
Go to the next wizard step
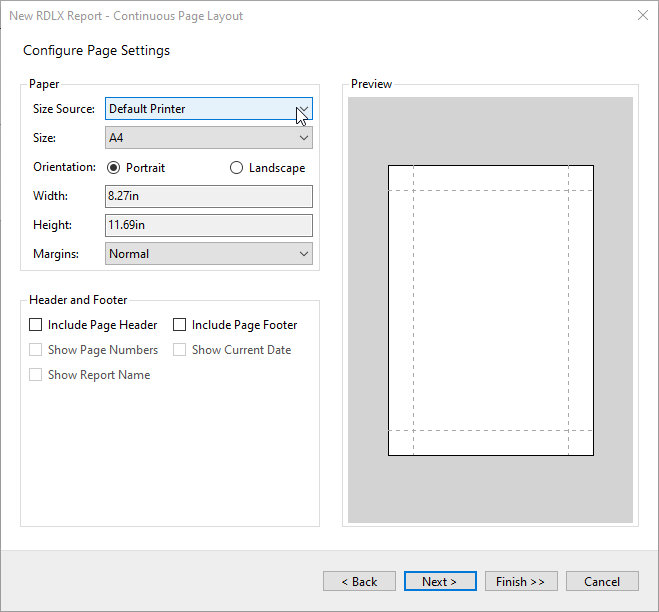coord(440,581)
